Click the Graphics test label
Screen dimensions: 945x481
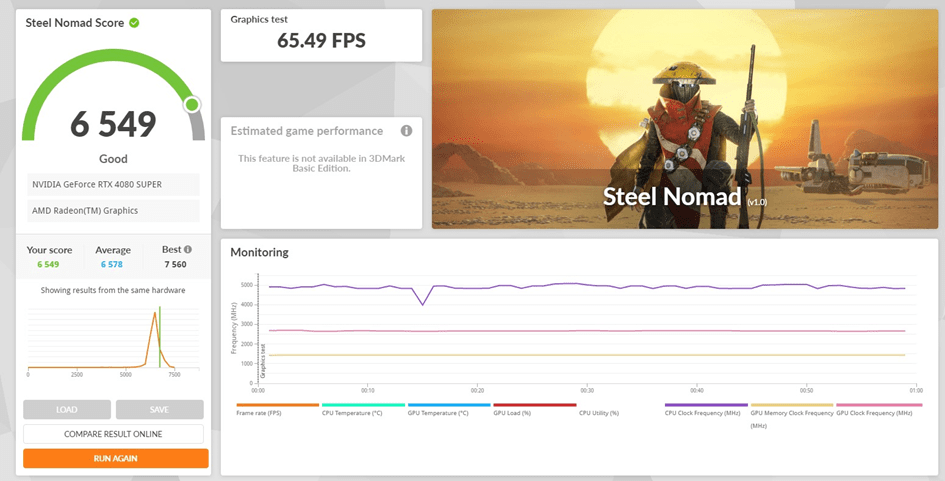(x=259, y=19)
